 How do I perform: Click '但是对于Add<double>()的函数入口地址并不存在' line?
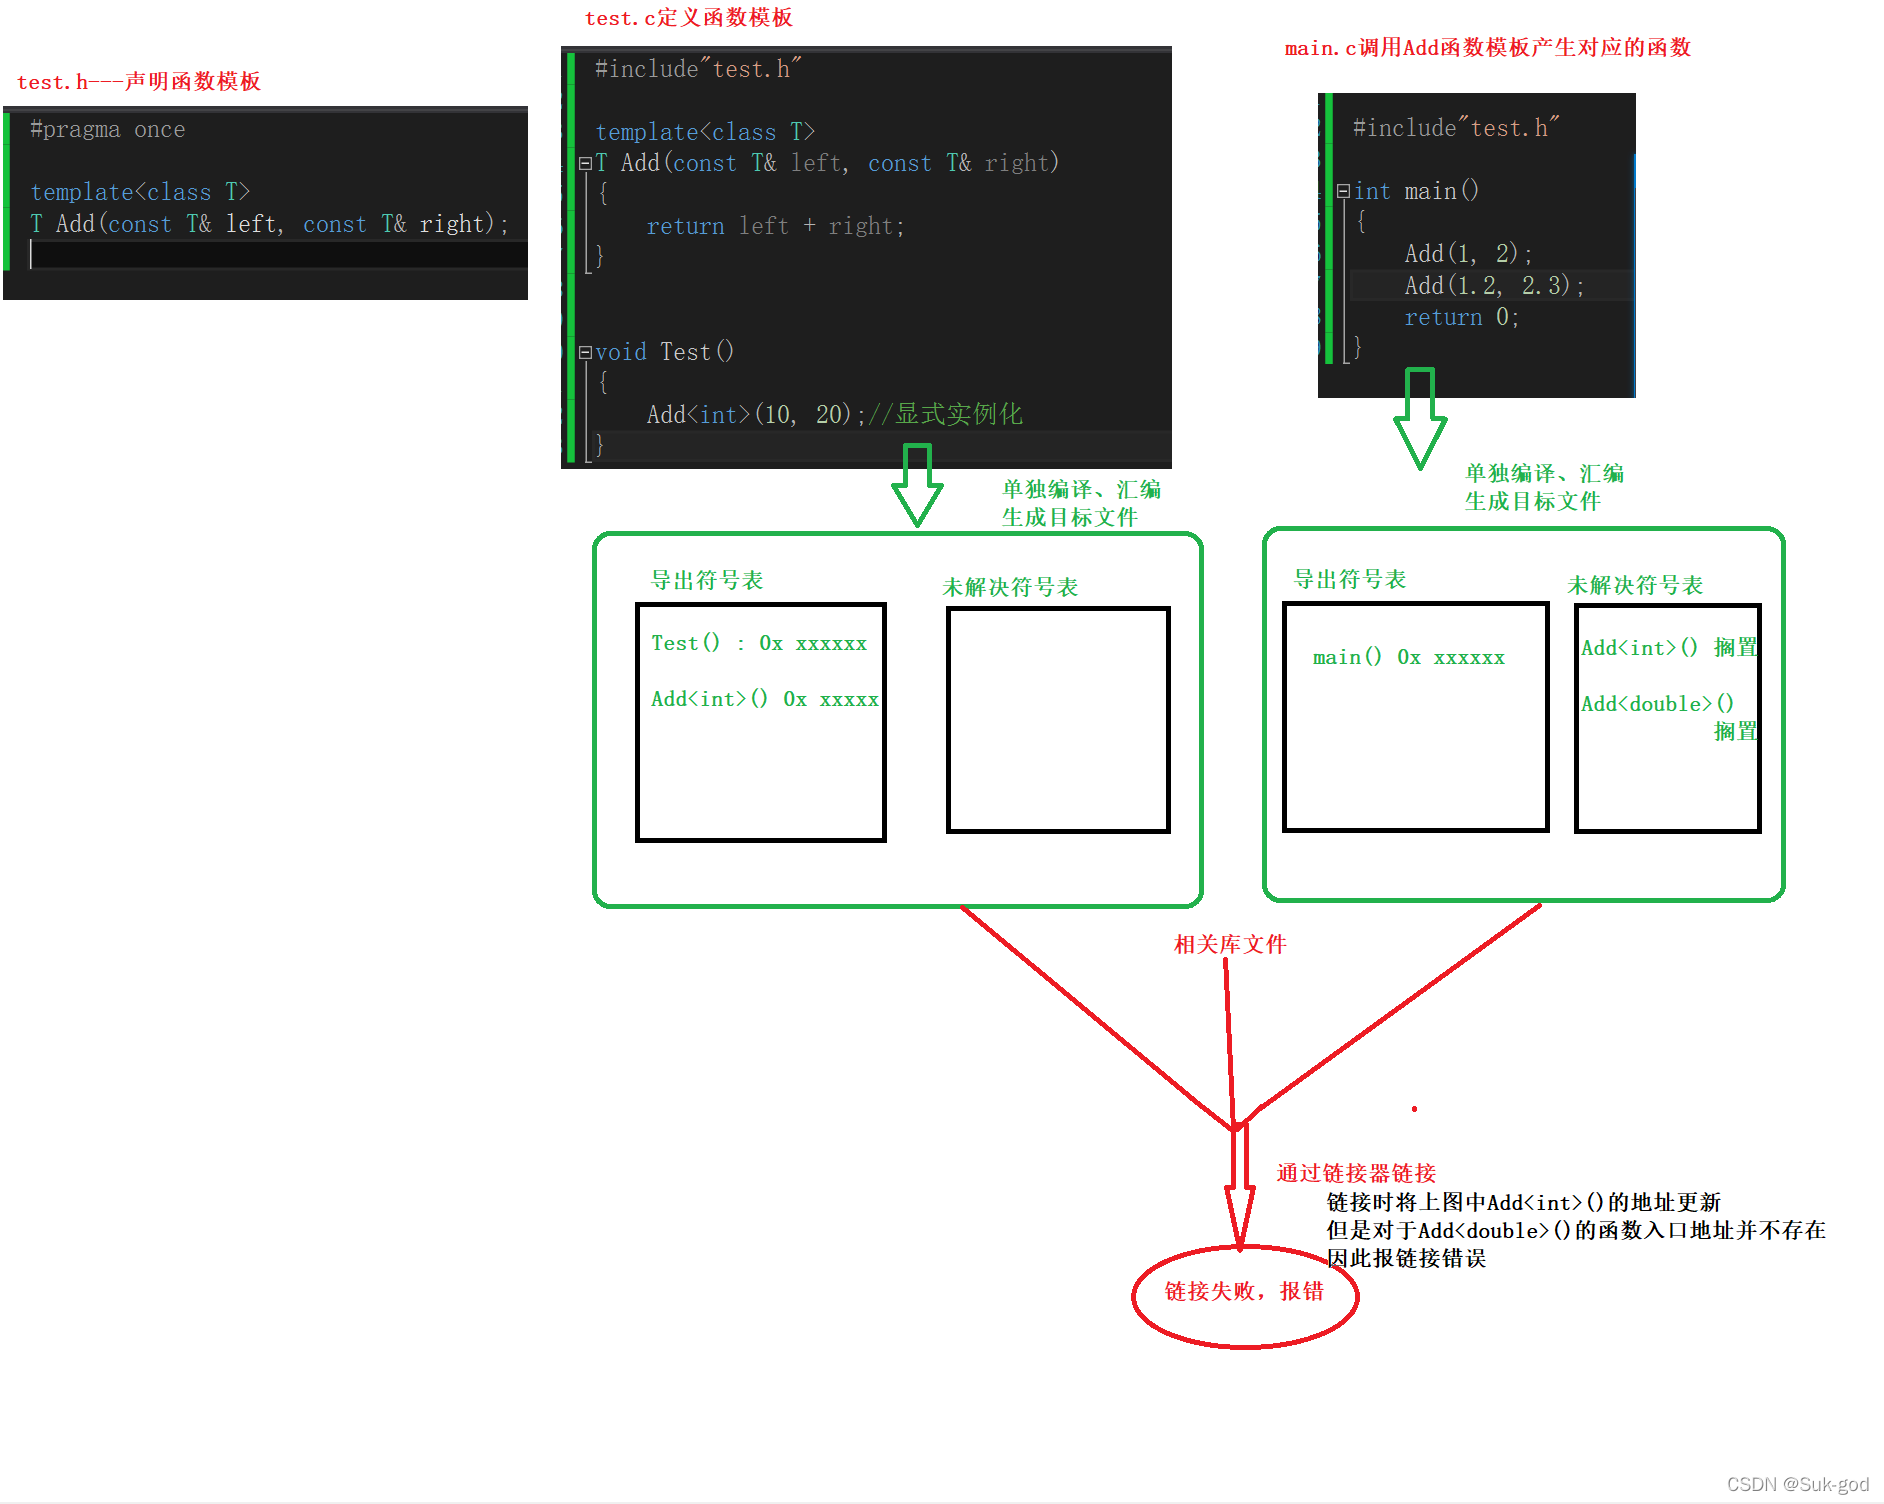1576,1230
